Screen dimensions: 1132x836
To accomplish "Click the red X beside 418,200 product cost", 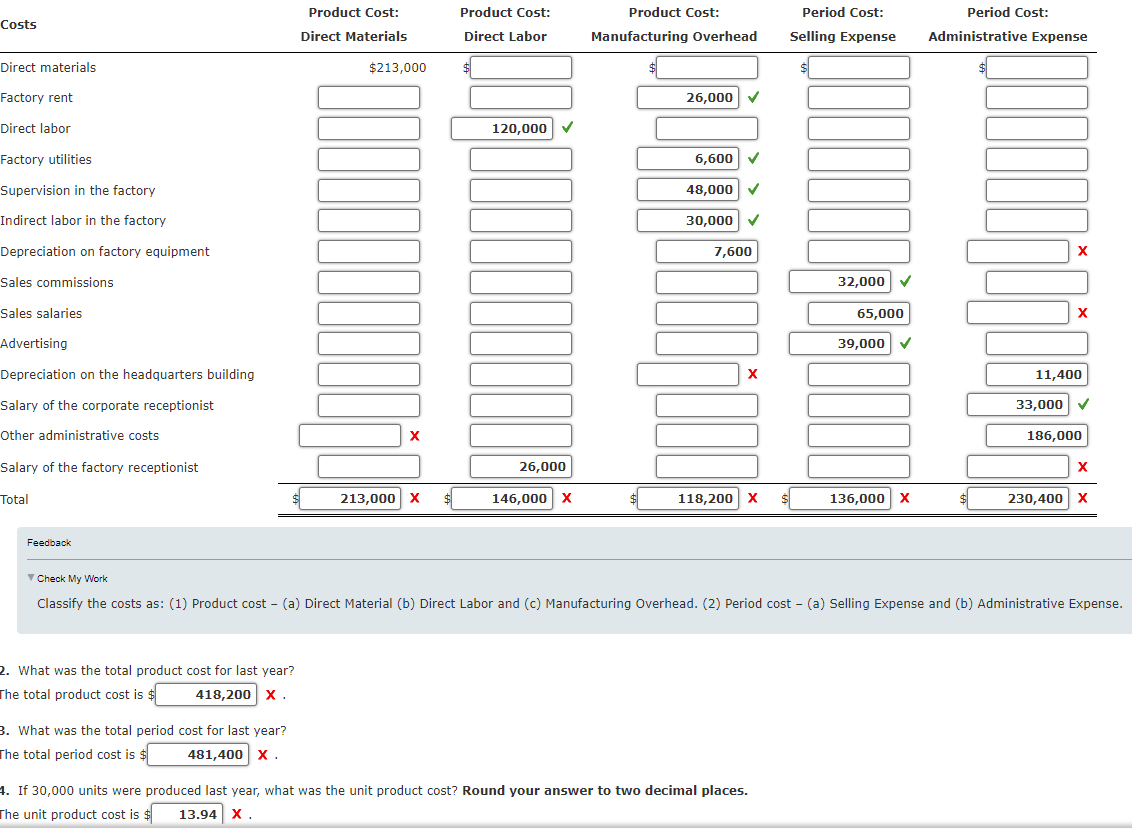I will 271,695.
